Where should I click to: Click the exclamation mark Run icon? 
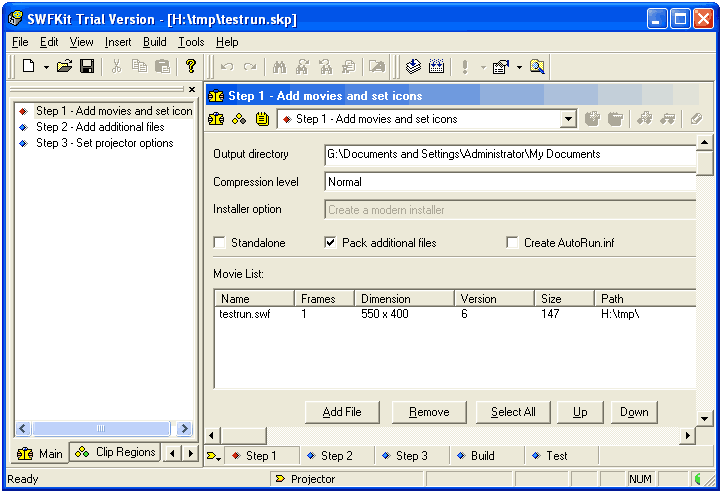465,67
